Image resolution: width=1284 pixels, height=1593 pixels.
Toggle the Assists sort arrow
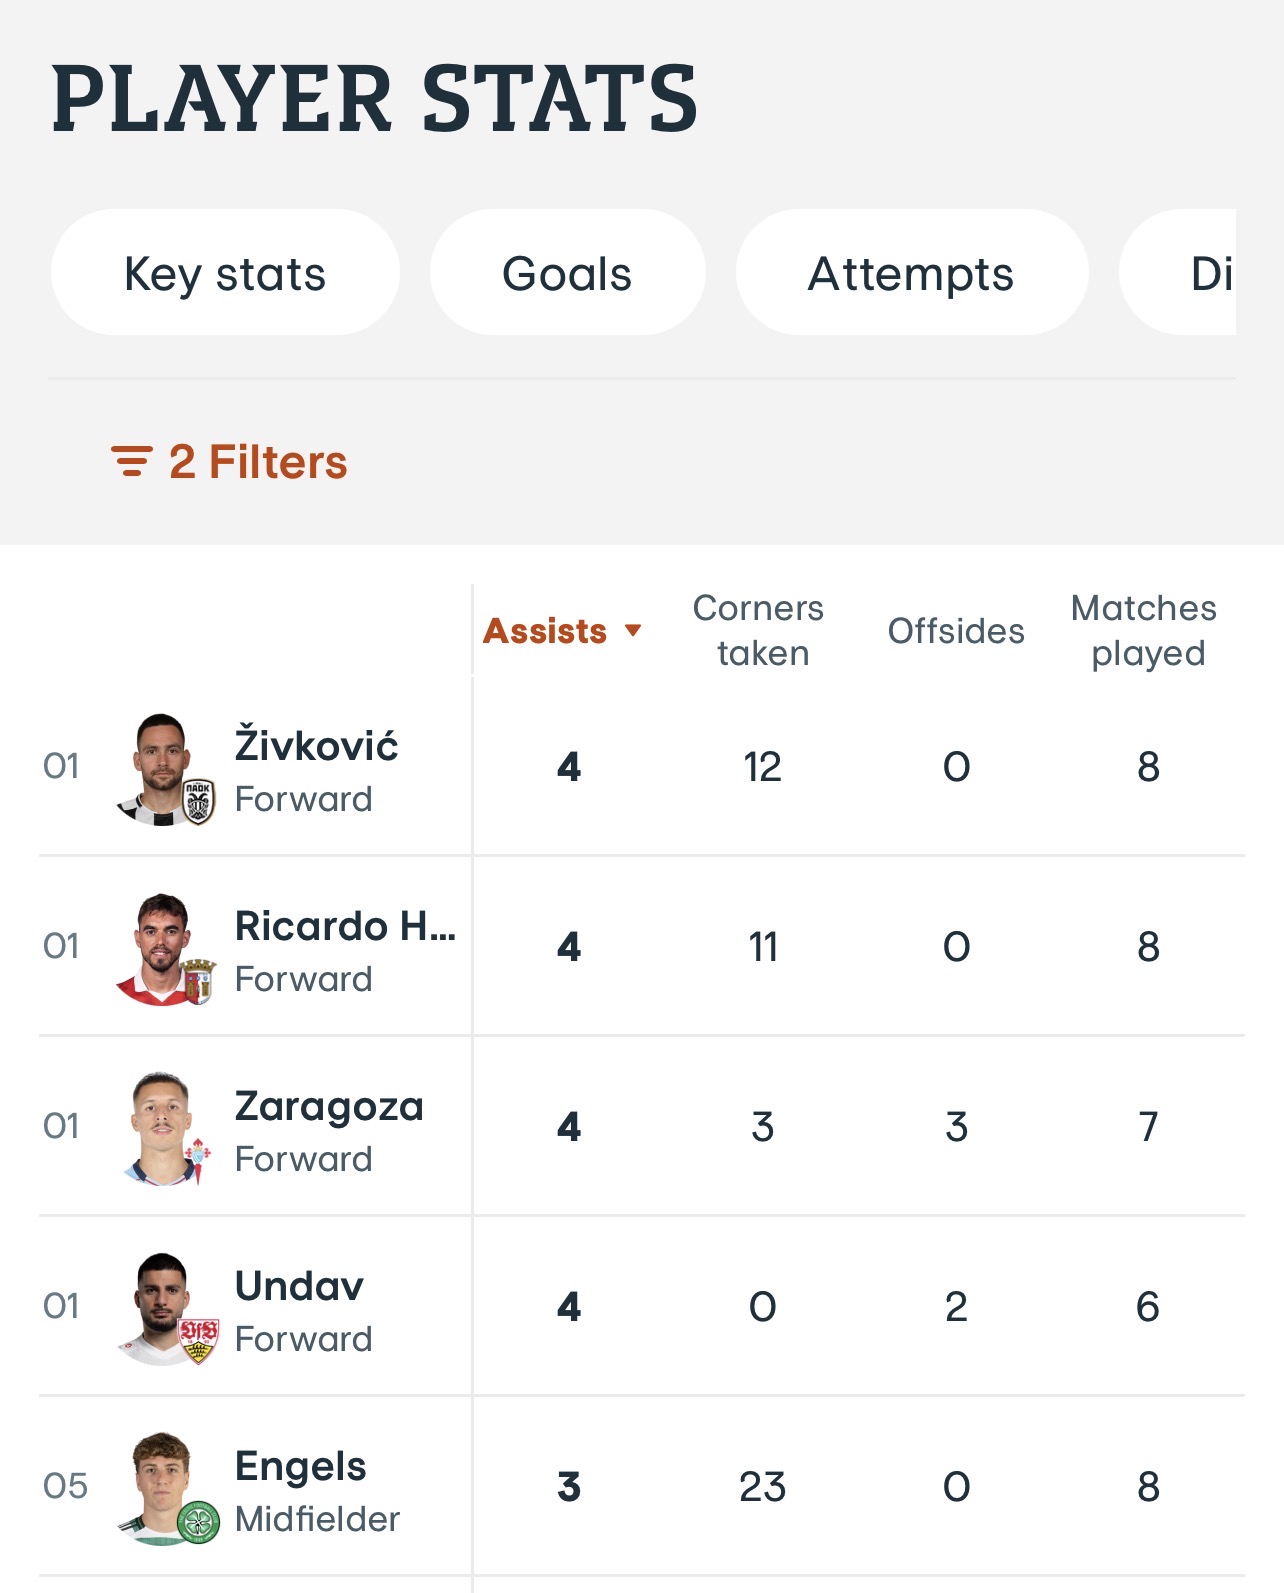click(632, 630)
